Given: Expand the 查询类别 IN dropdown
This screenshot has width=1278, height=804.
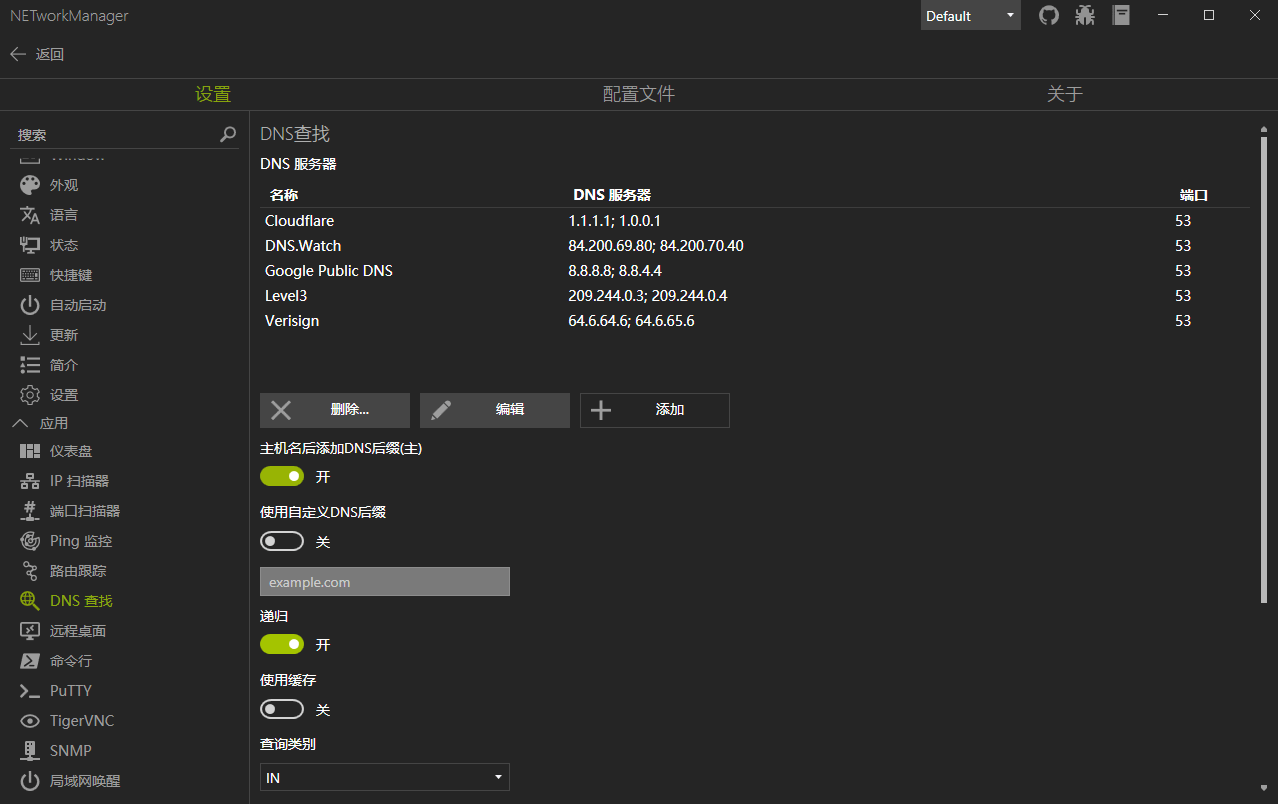Looking at the screenshot, I should tap(385, 777).
